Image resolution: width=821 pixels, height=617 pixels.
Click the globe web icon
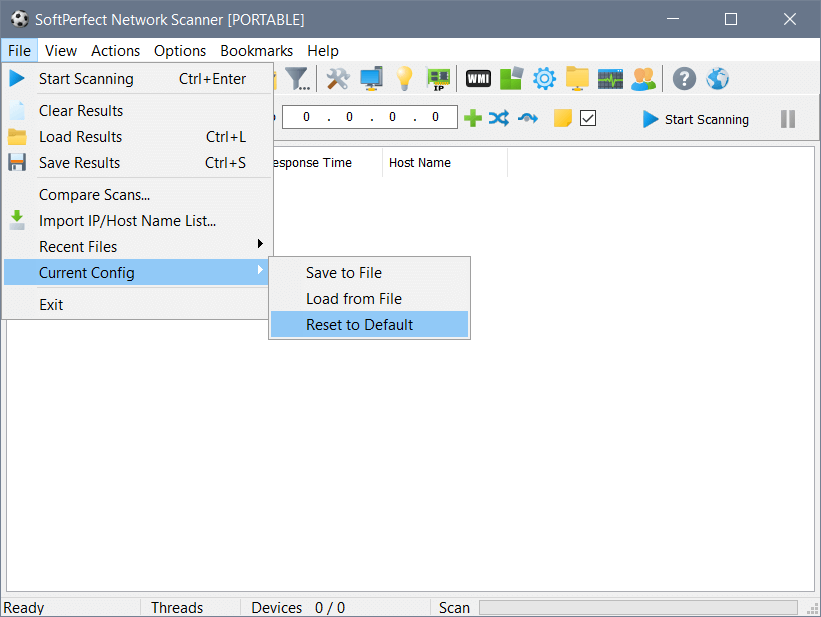coord(717,79)
